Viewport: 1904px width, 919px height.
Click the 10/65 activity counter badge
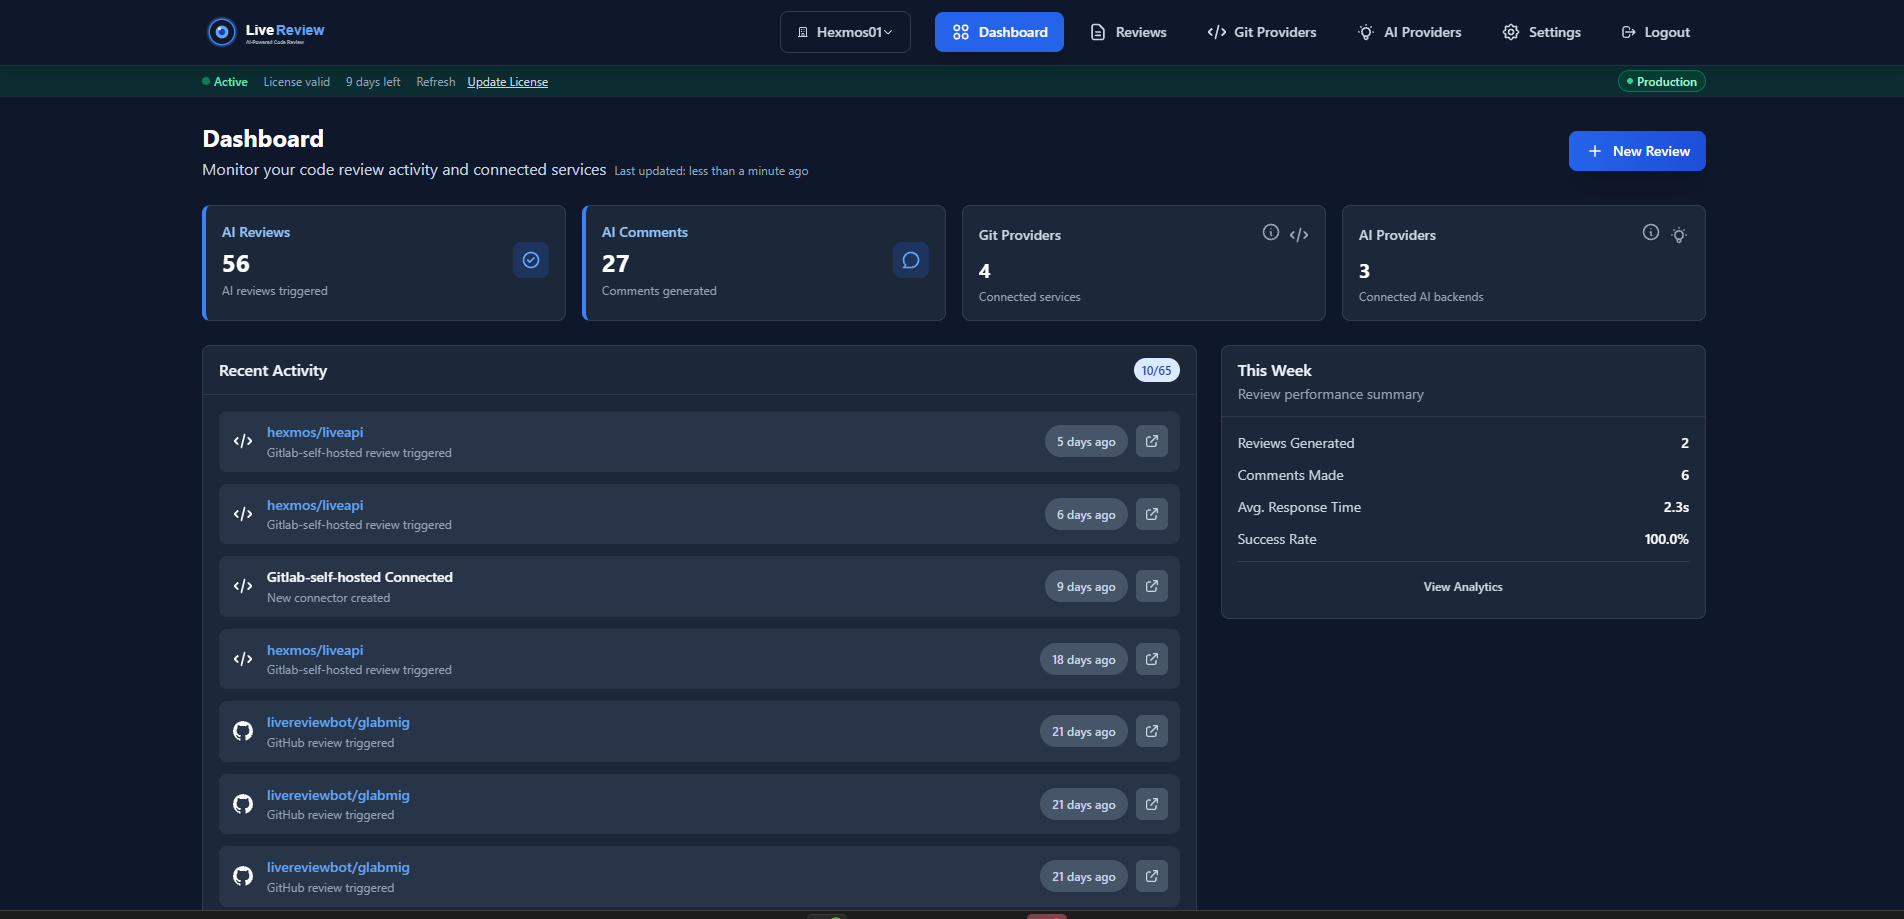click(1156, 369)
